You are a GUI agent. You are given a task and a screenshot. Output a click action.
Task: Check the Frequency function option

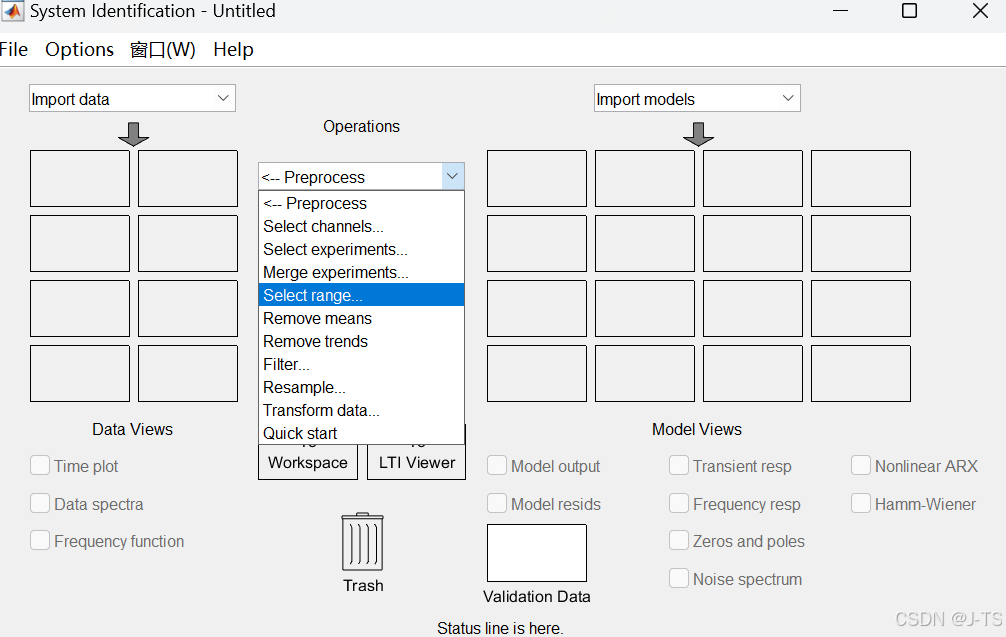[40, 540]
